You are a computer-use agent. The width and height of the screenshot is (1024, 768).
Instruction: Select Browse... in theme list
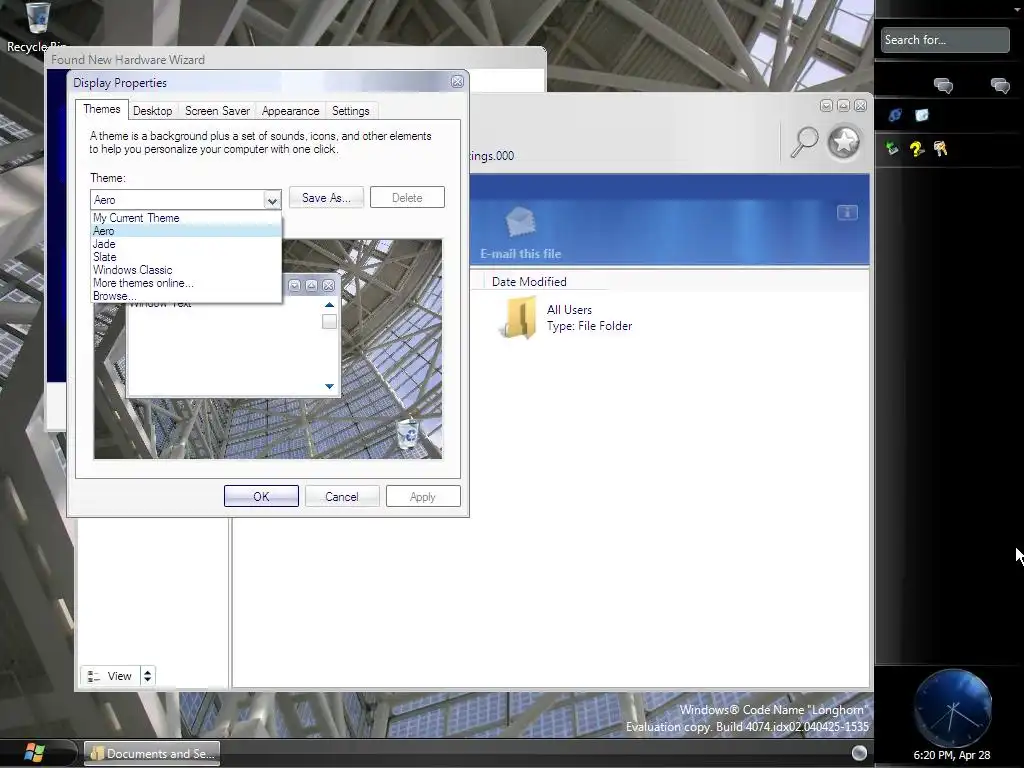pos(186,296)
